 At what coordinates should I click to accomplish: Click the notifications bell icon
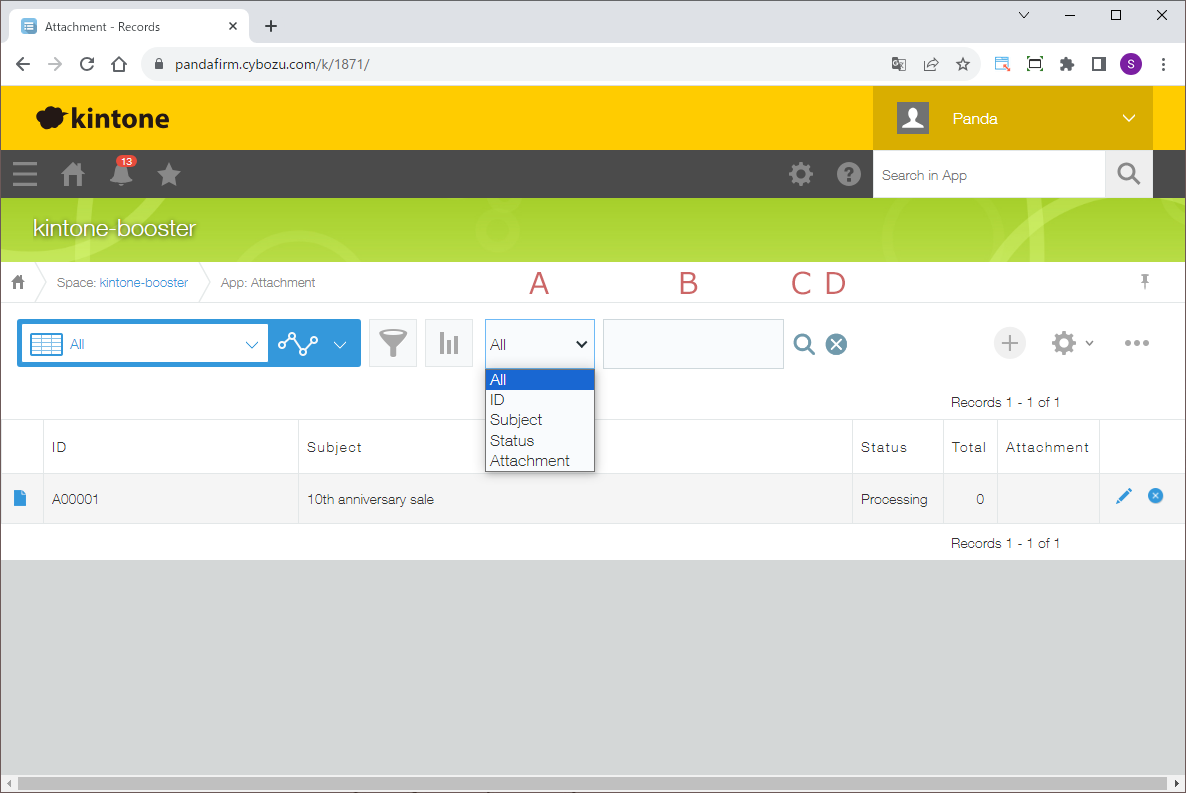(x=121, y=174)
